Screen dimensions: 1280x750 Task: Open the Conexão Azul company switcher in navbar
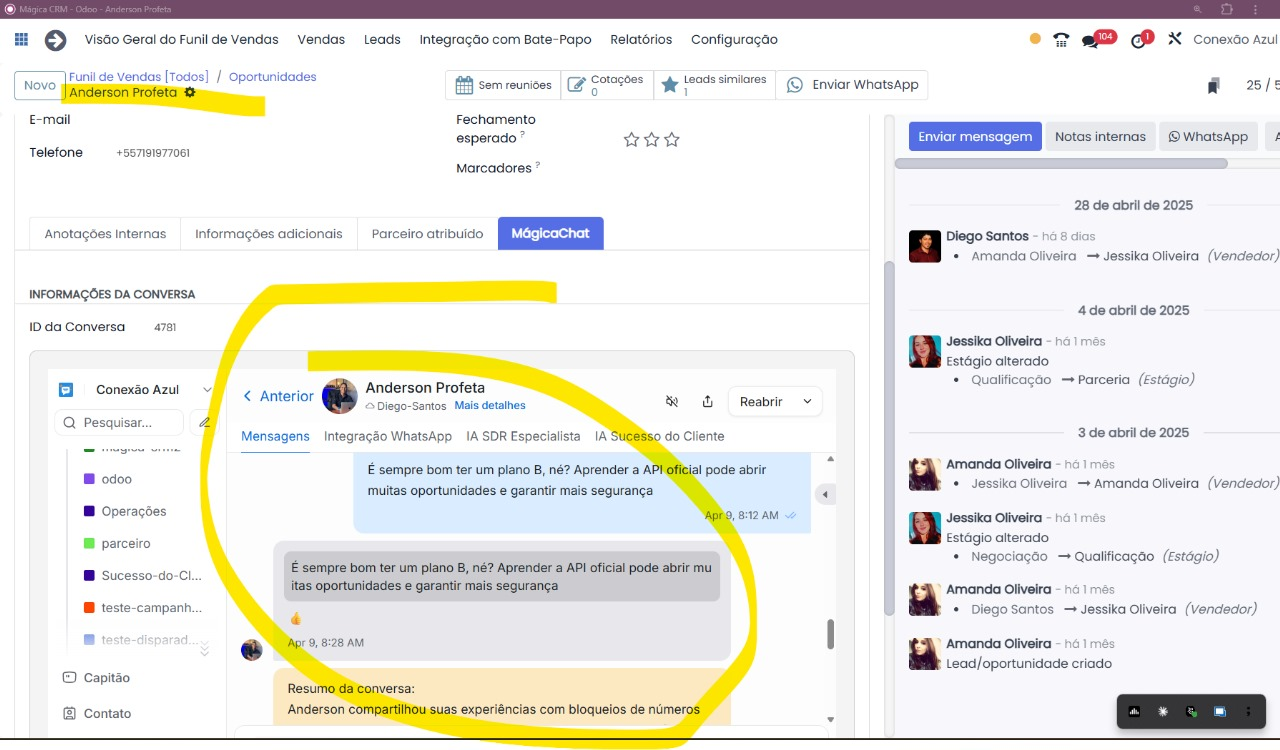click(x=1236, y=40)
